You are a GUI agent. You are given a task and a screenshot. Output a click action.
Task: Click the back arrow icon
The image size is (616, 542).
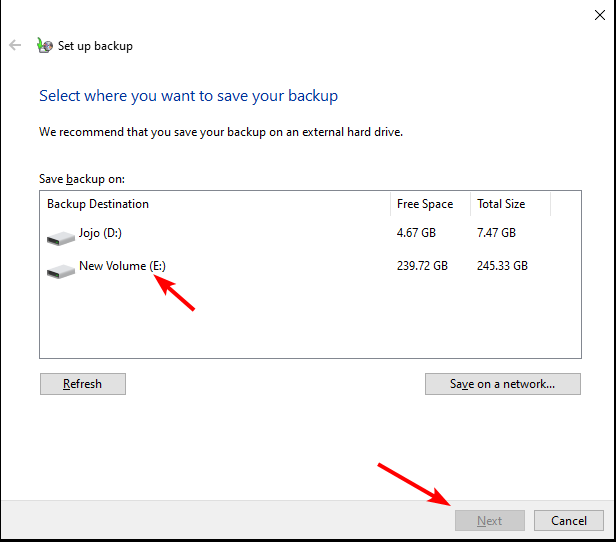point(15,45)
